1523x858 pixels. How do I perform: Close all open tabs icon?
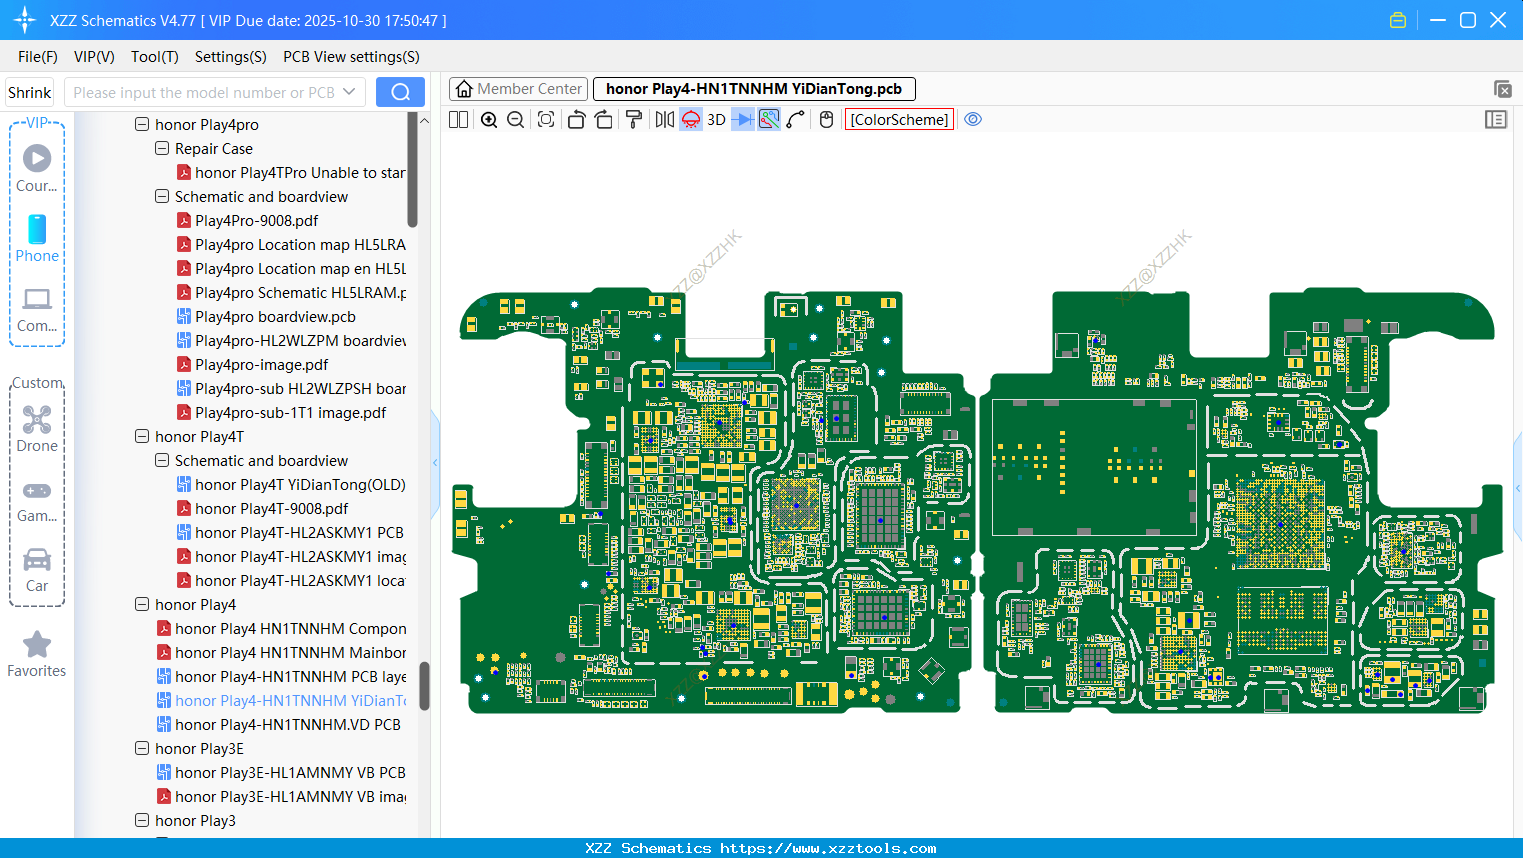coord(1502,89)
